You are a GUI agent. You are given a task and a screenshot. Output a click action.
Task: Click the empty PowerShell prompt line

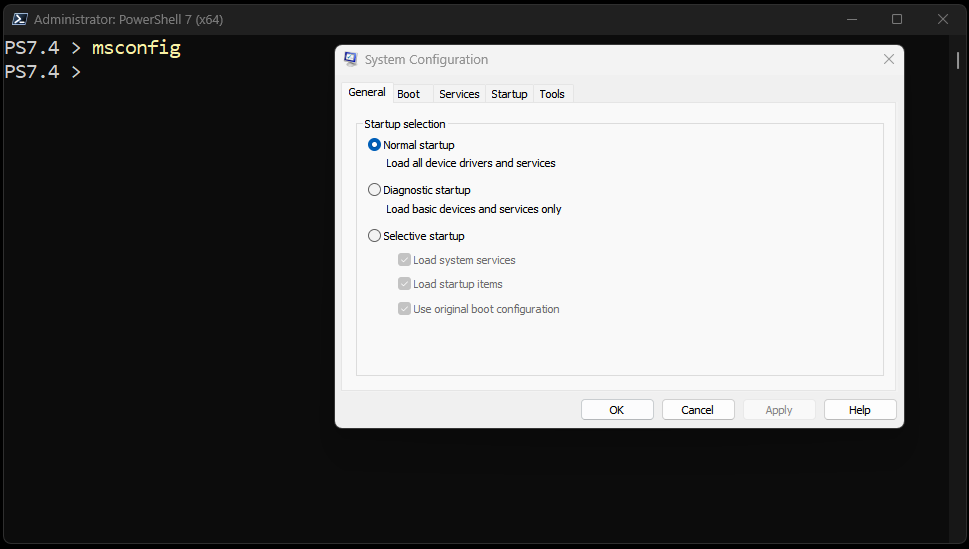point(43,72)
